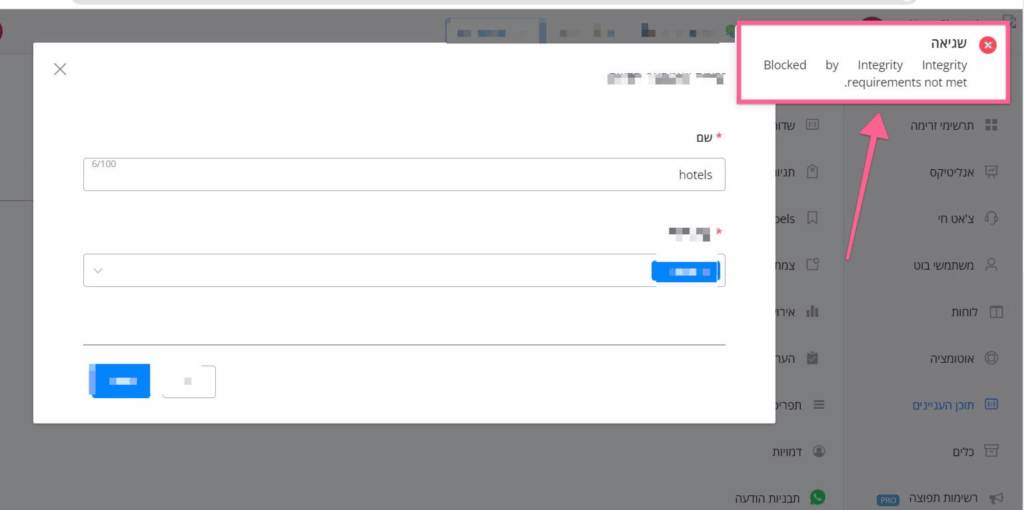Click the אנליטיקס presentation icon
1024x510 pixels.
[991, 172]
